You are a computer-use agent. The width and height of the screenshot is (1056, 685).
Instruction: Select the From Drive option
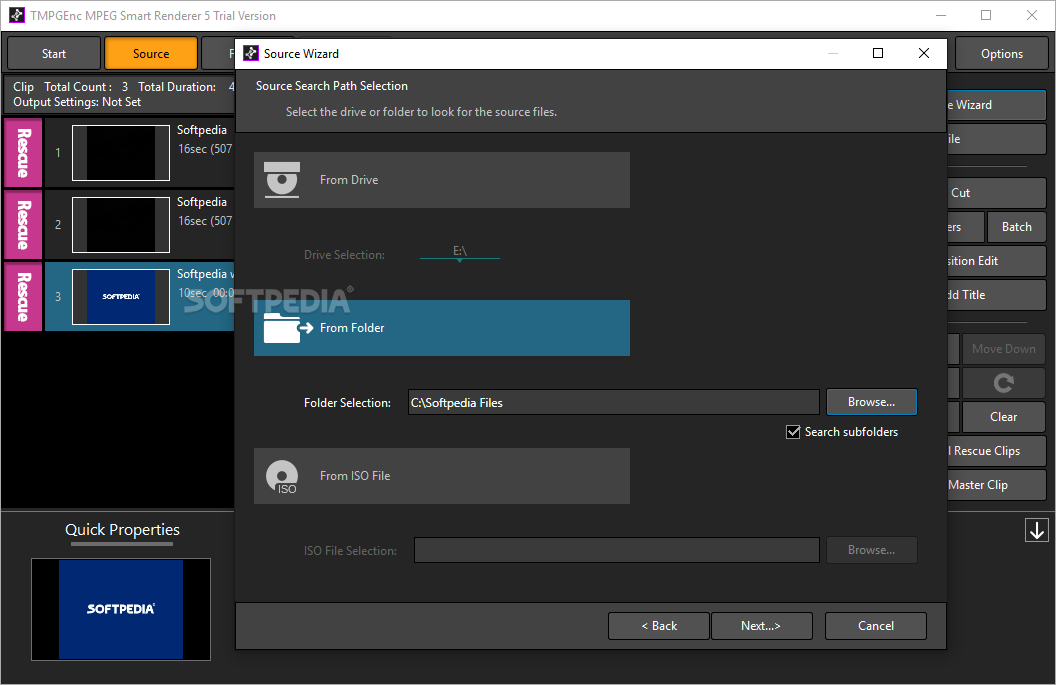coord(442,180)
